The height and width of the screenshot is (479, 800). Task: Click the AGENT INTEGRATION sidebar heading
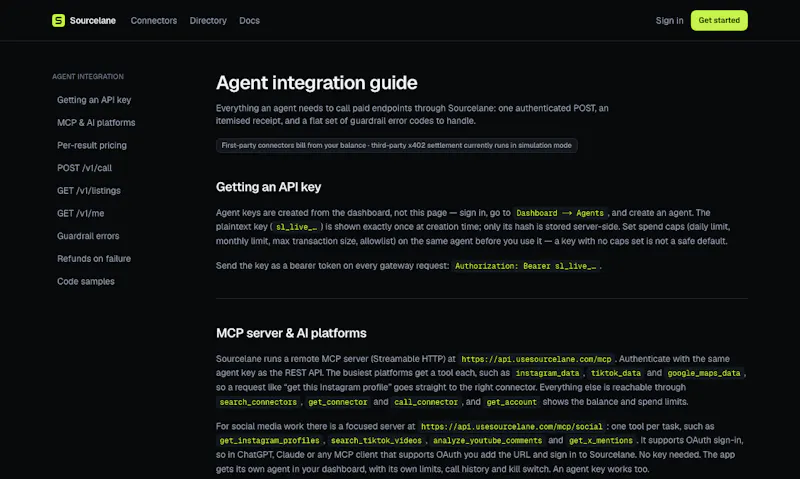(x=88, y=77)
